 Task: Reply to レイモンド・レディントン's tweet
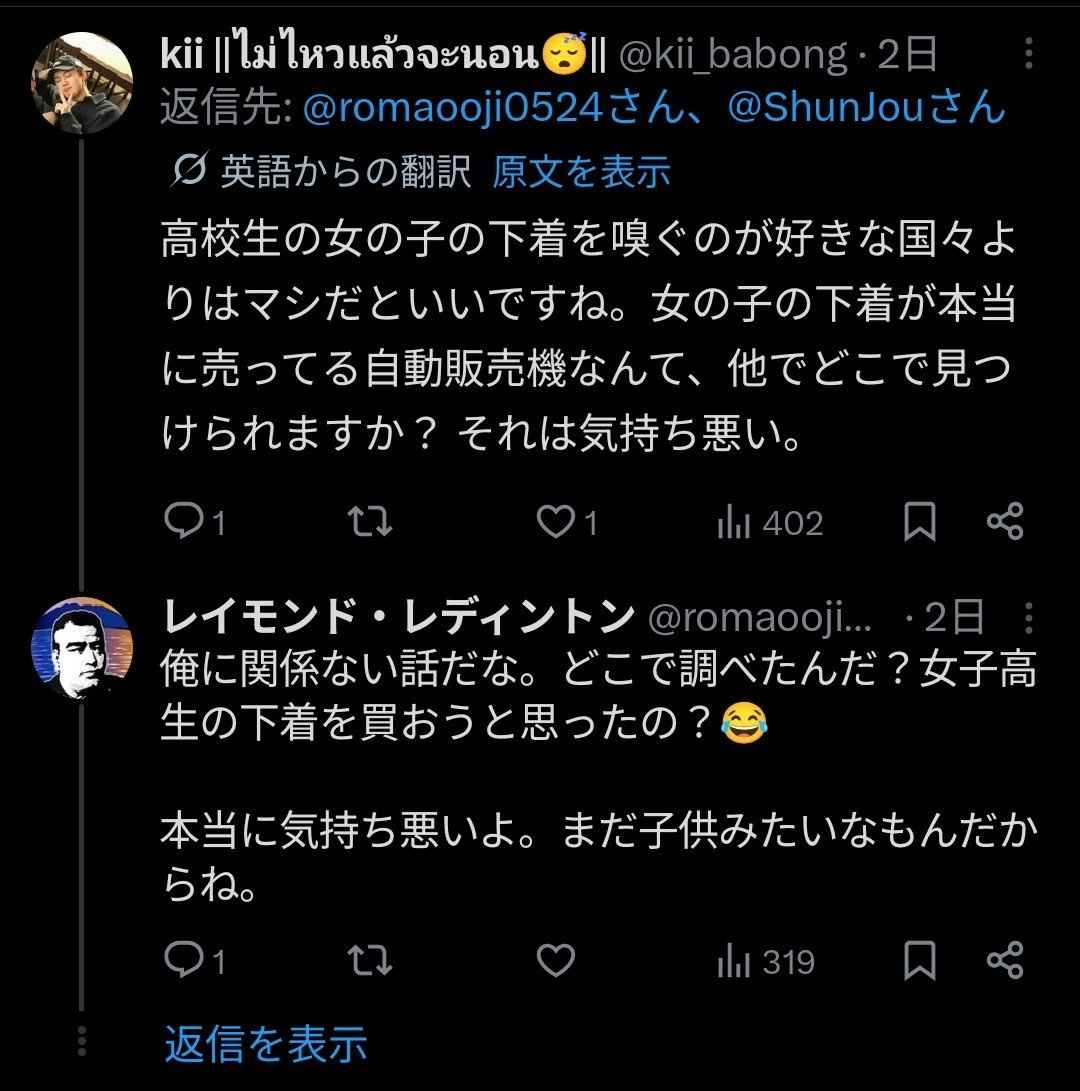pyautogui.click(x=183, y=961)
